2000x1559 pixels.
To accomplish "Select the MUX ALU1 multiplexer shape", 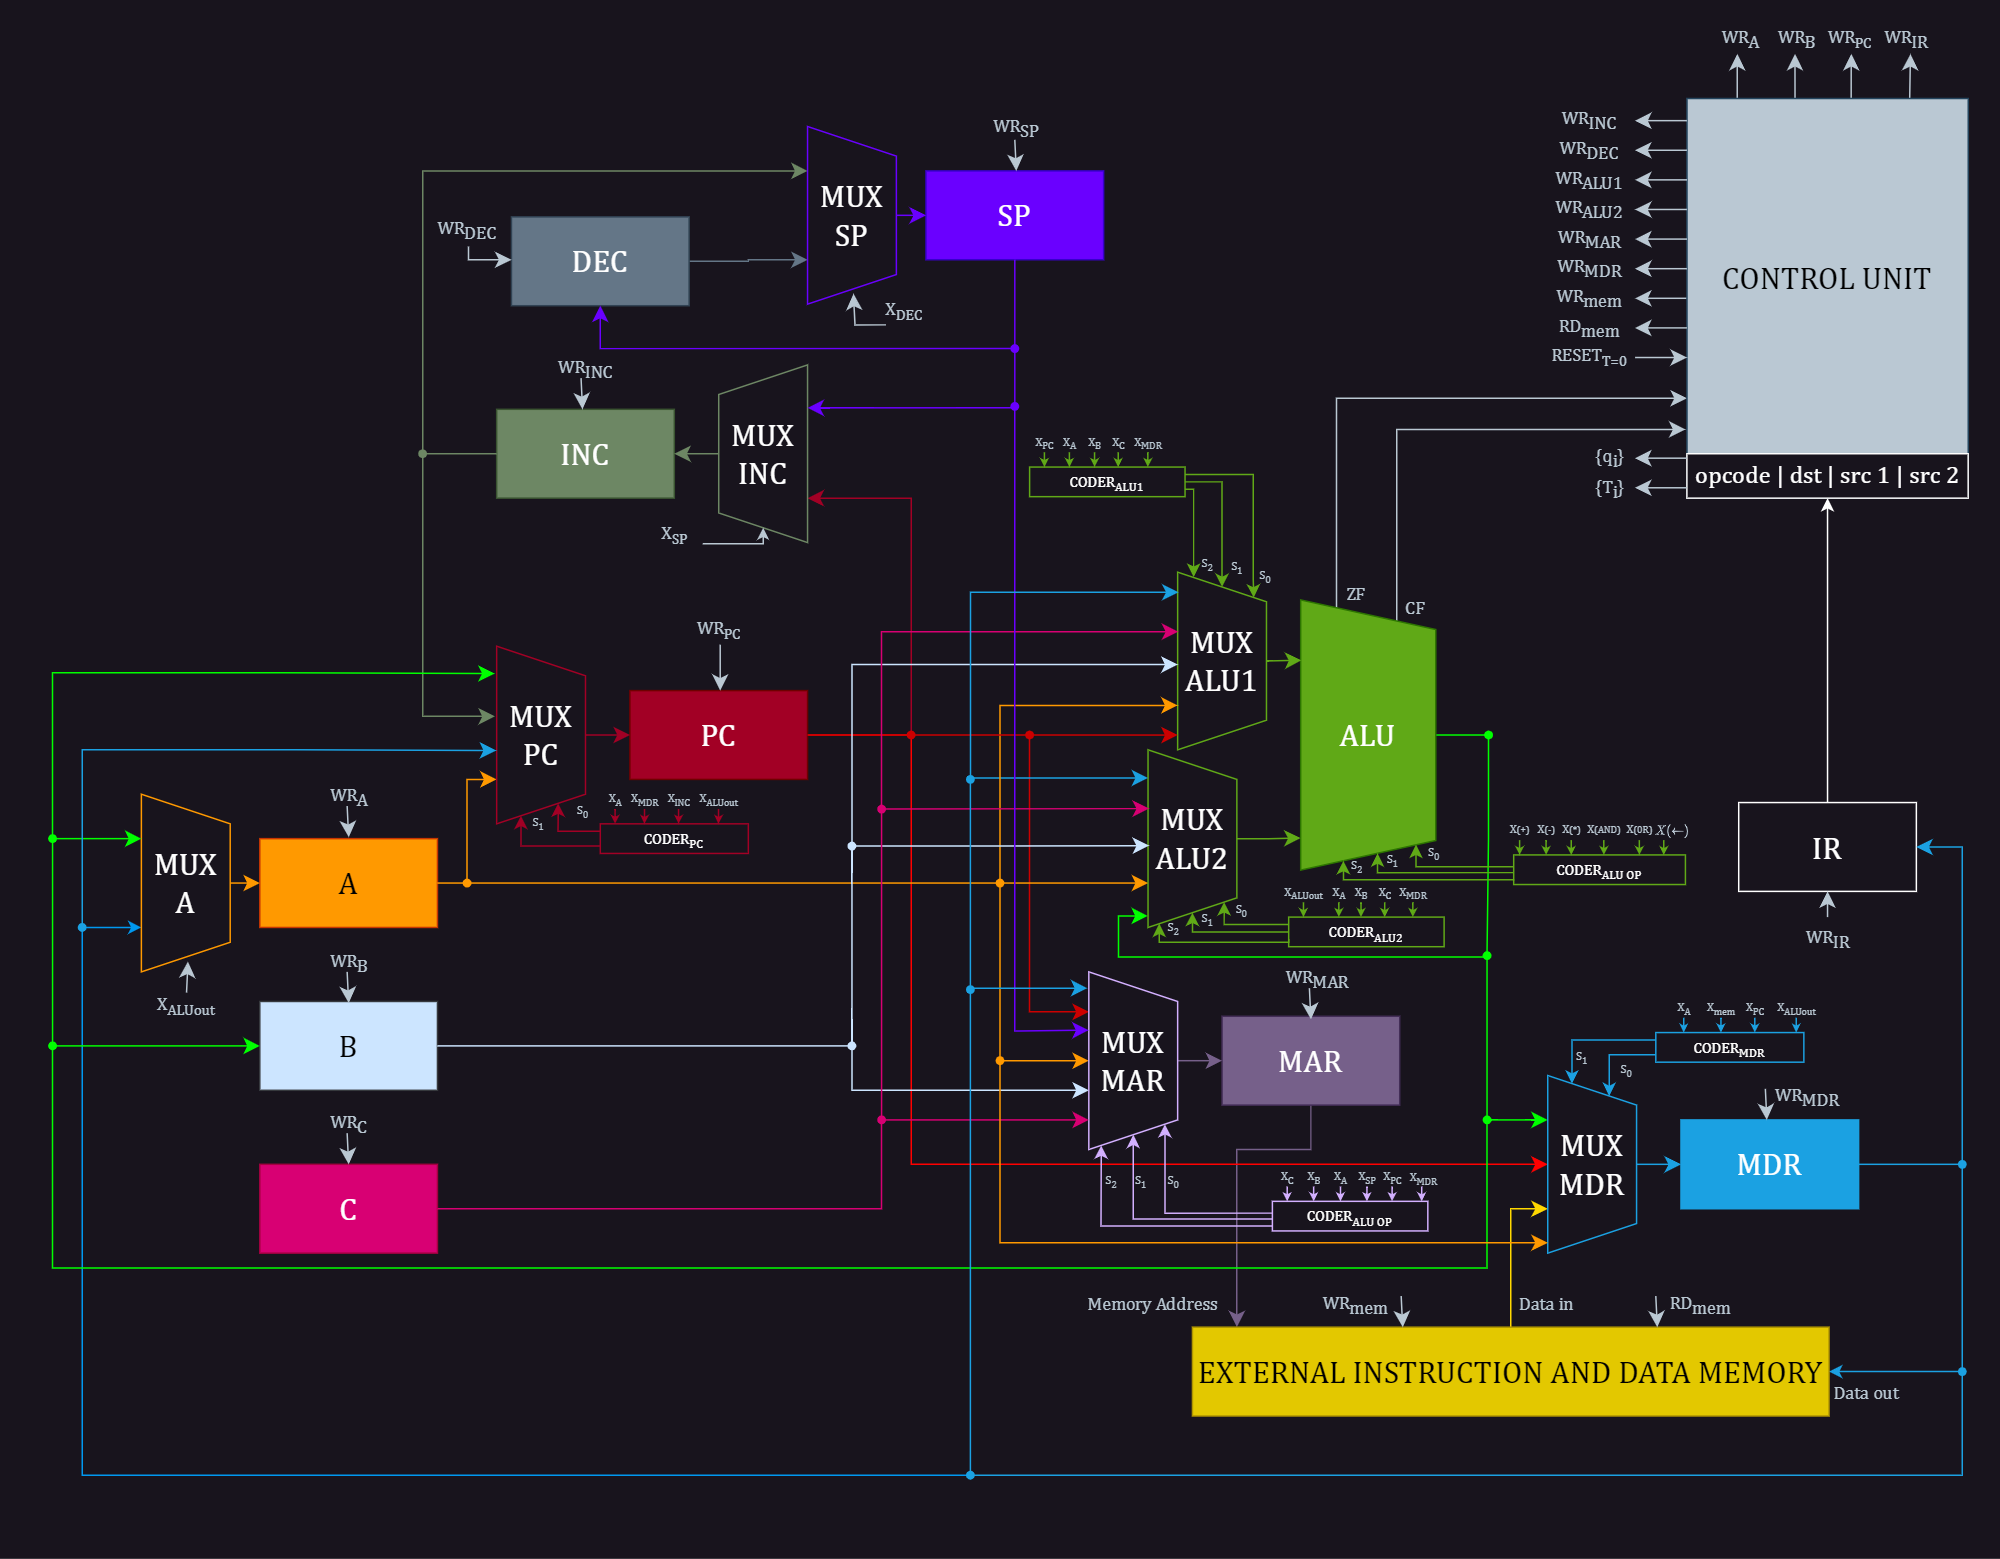I will [1221, 661].
